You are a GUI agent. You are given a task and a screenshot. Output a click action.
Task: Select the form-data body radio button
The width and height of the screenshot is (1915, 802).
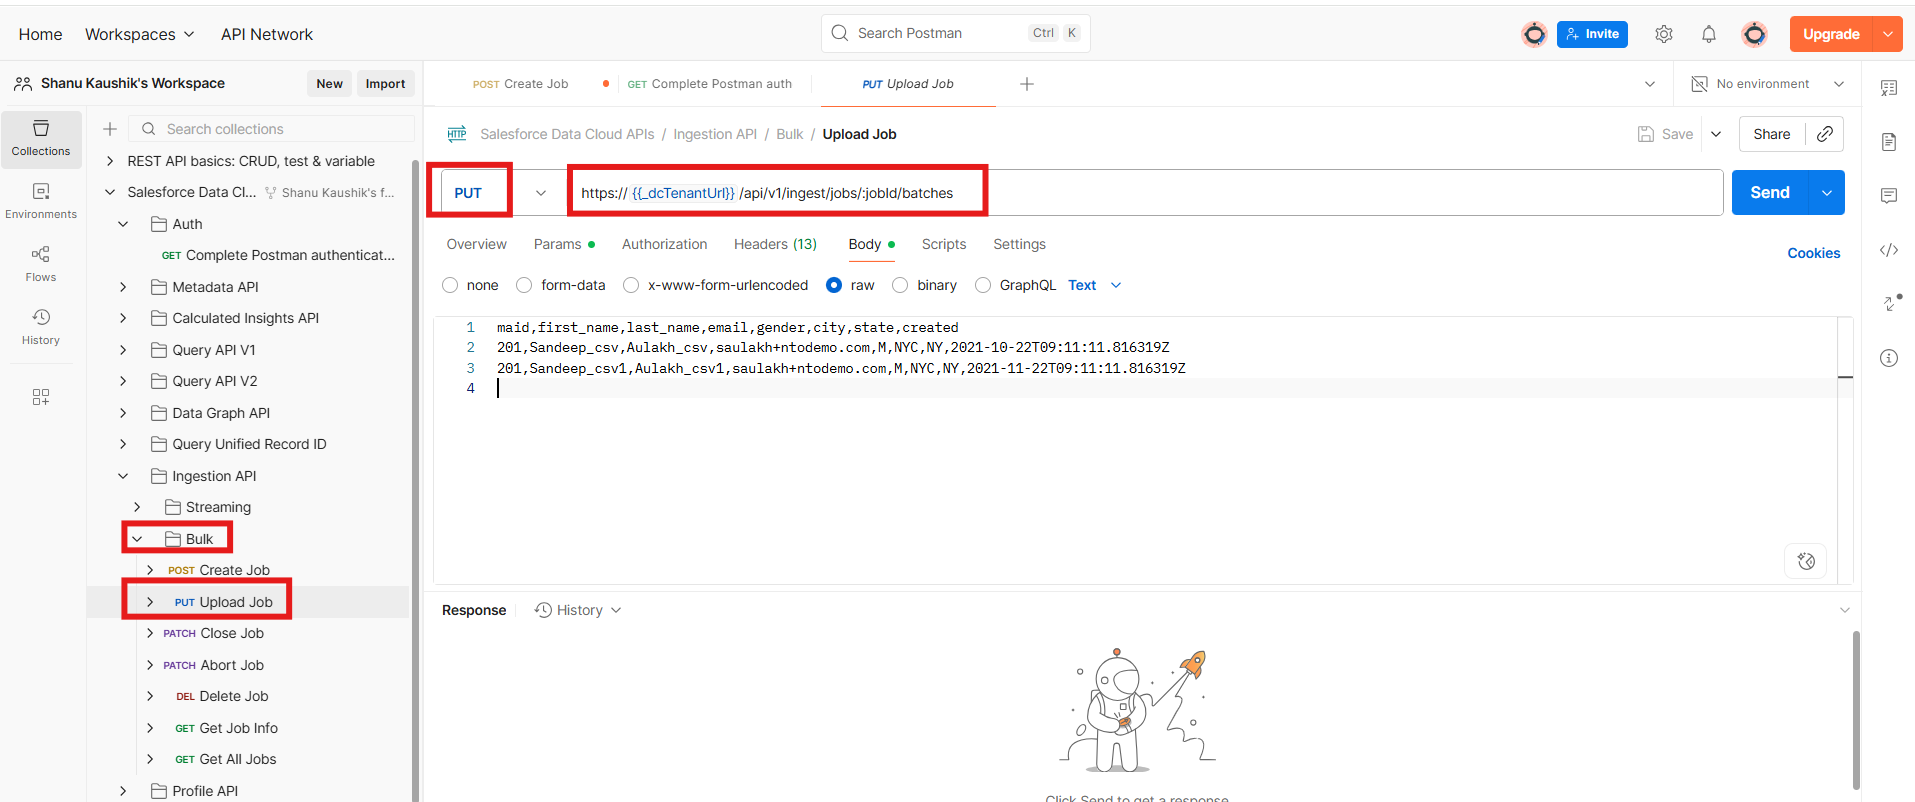pos(524,286)
